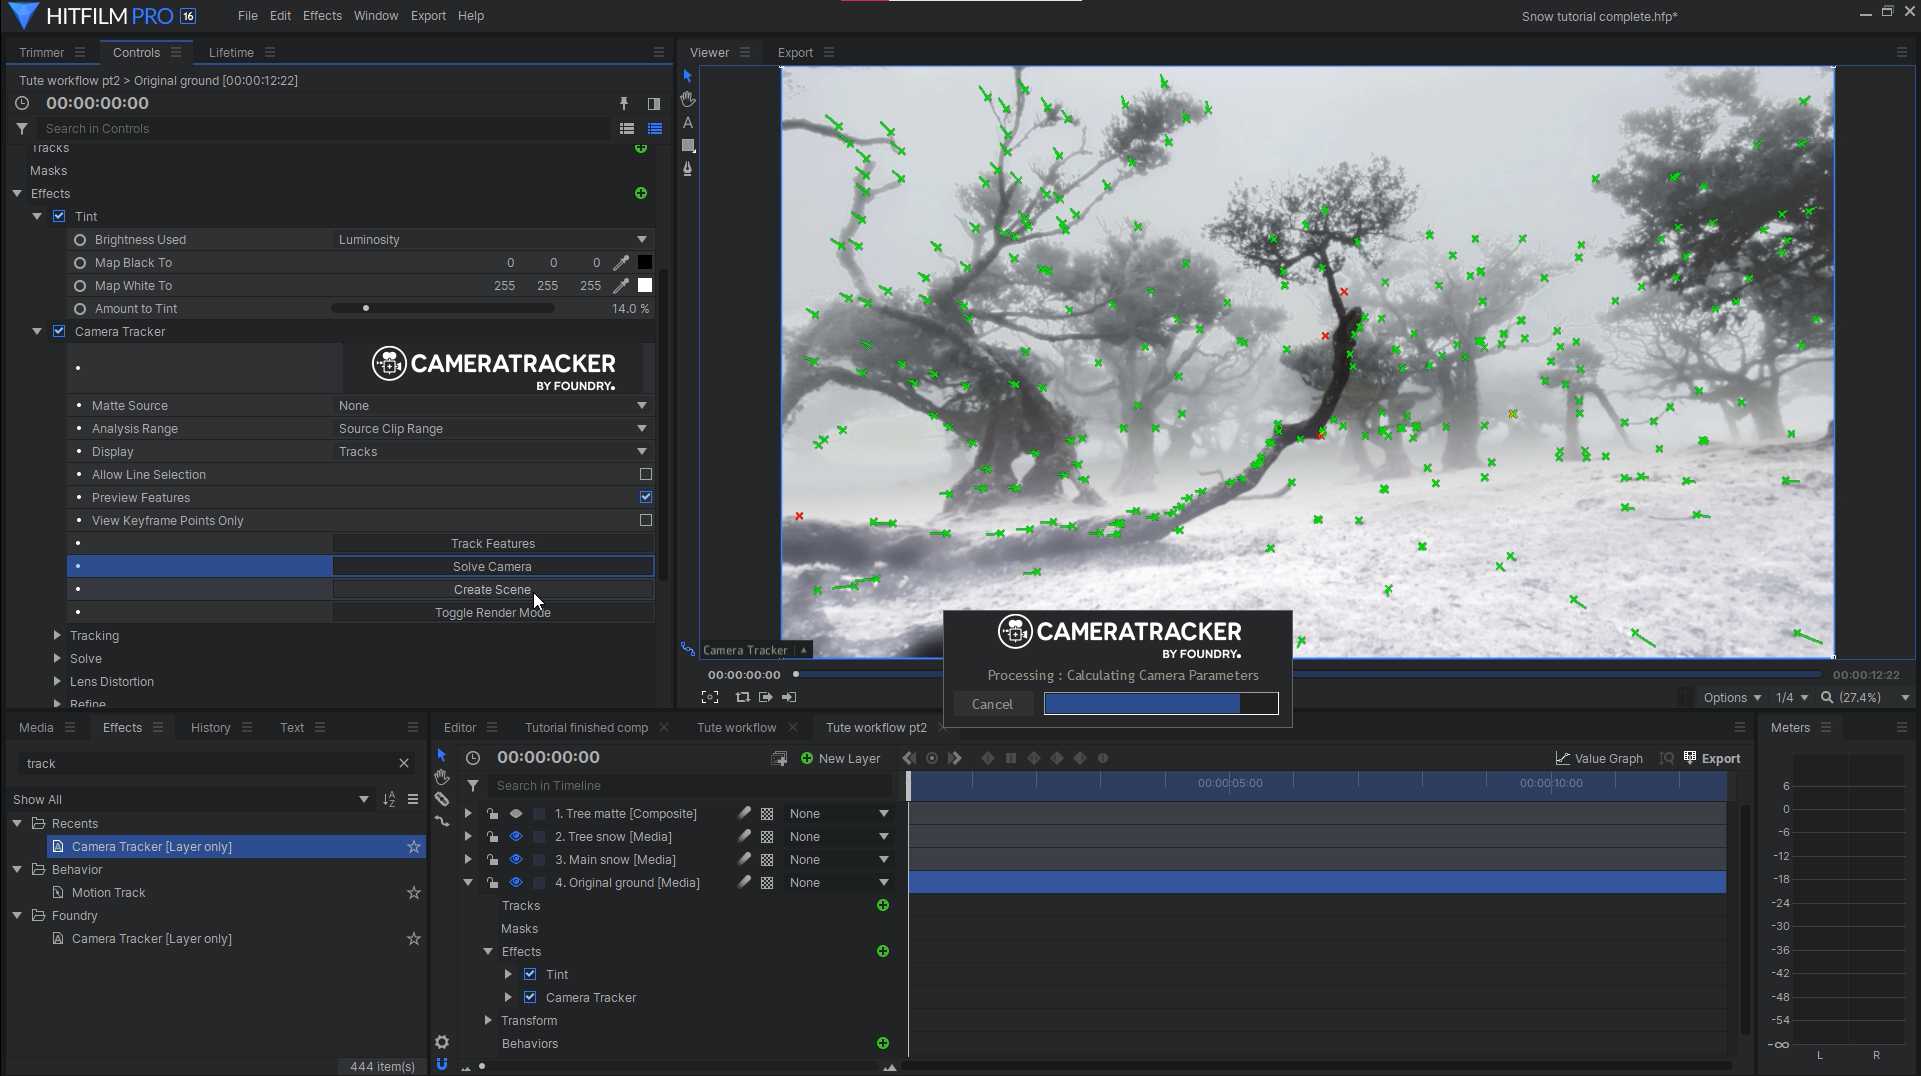Lock the Tree snow layer
The height and width of the screenshot is (1076, 1921).
(493, 837)
